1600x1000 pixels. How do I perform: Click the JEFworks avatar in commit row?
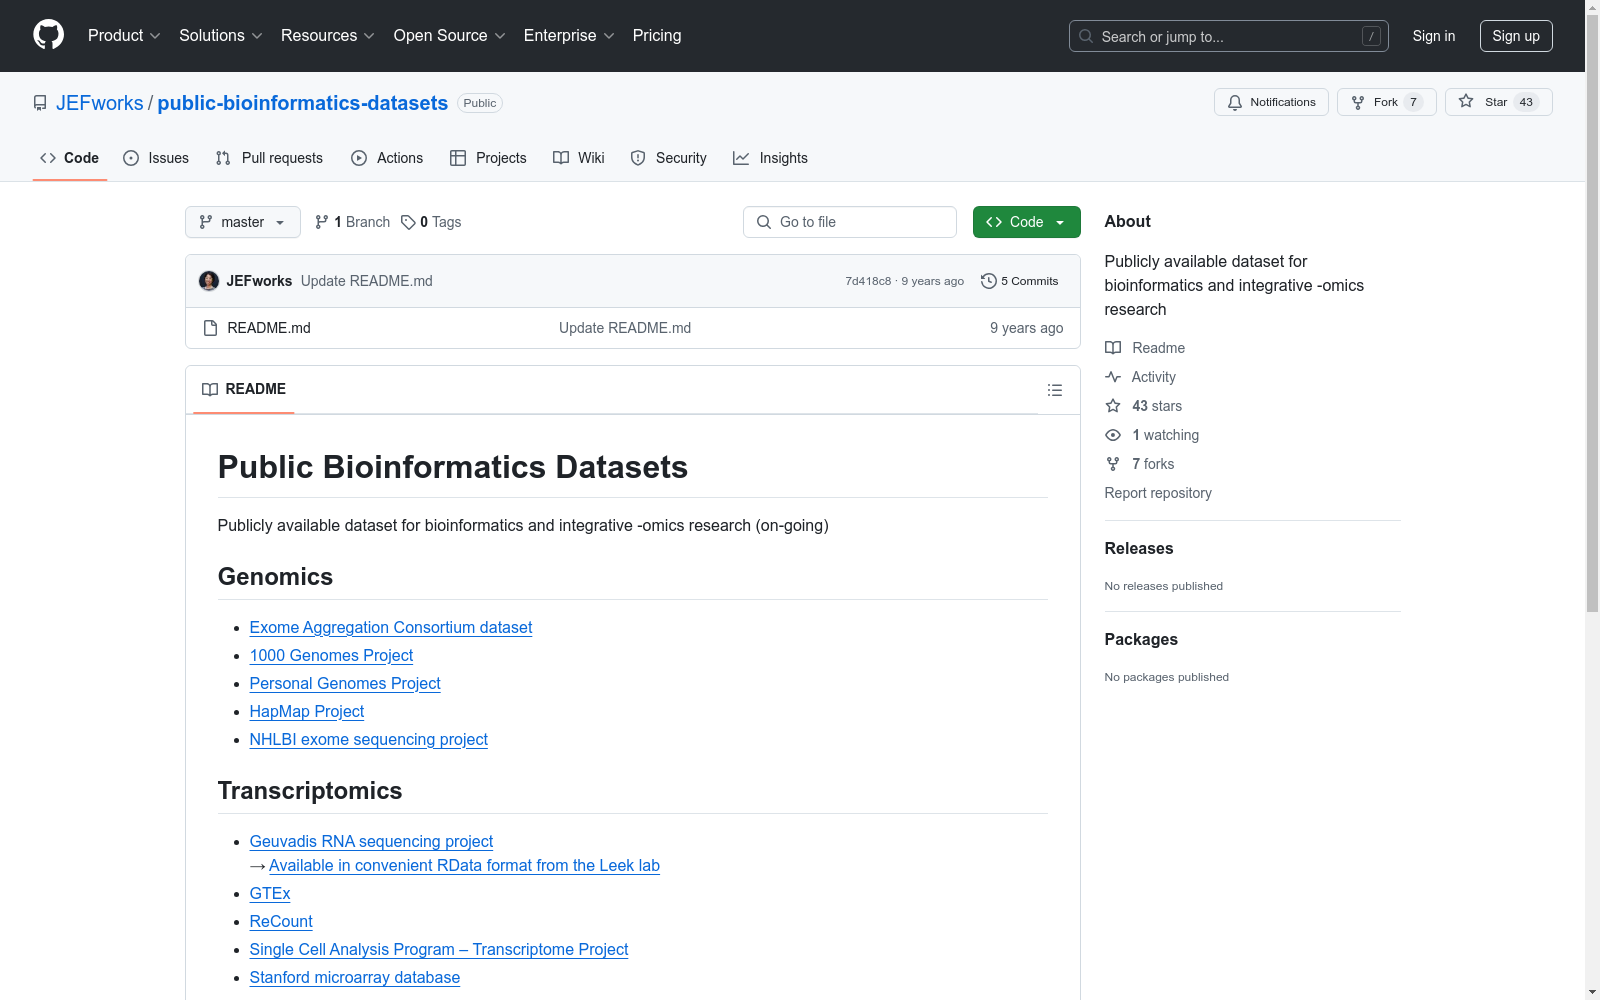point(209,281)
